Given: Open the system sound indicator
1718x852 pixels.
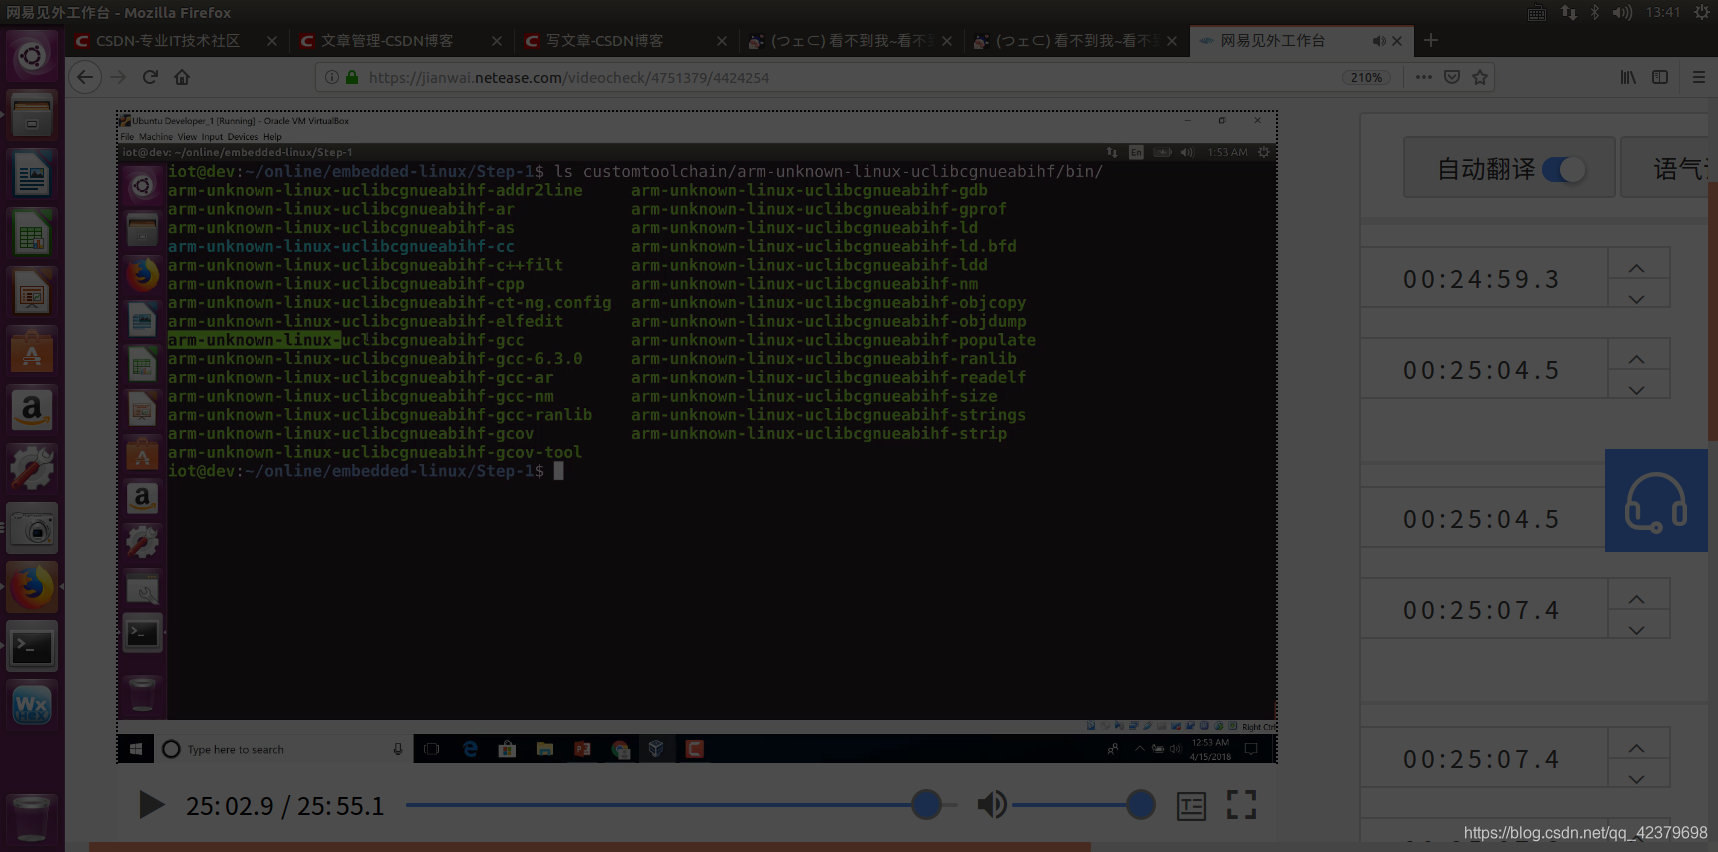Looking at the screenshot, I should (x=1622, y=12).
